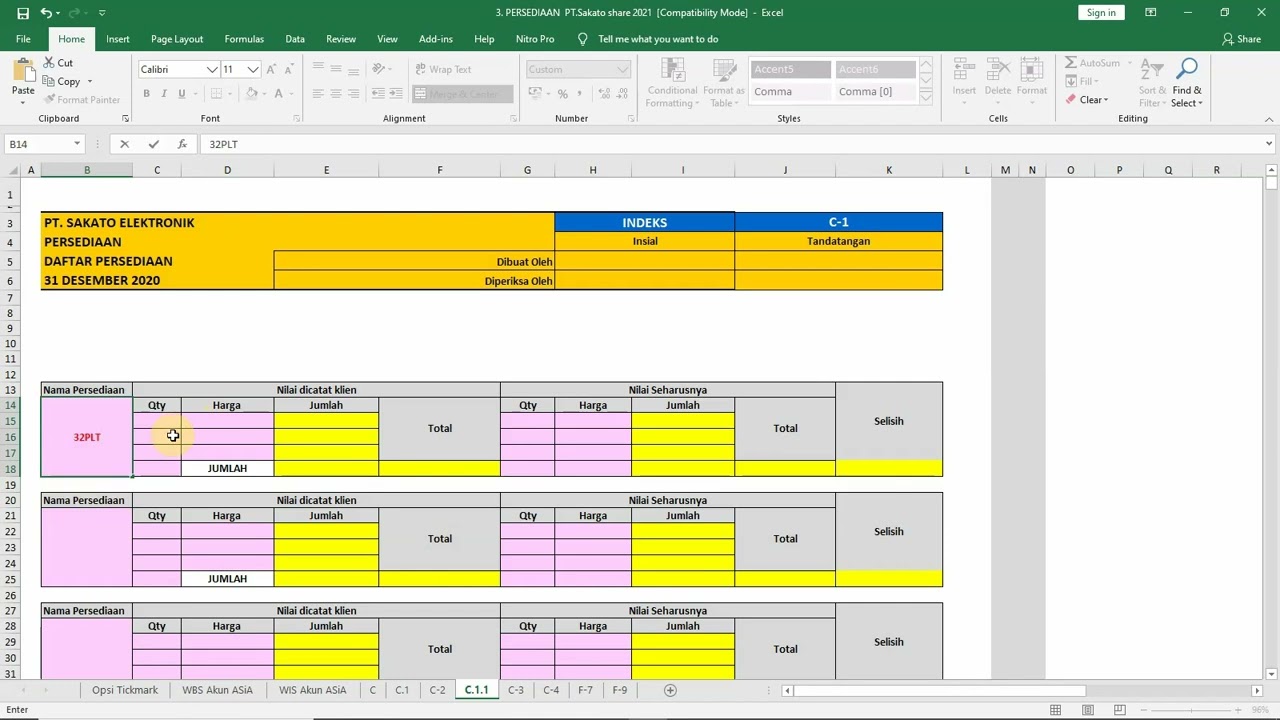Collapse the ribbon with the chevron
Image resolution: width=1280 pixels, height=720 pixels.
pos(1268,118)
